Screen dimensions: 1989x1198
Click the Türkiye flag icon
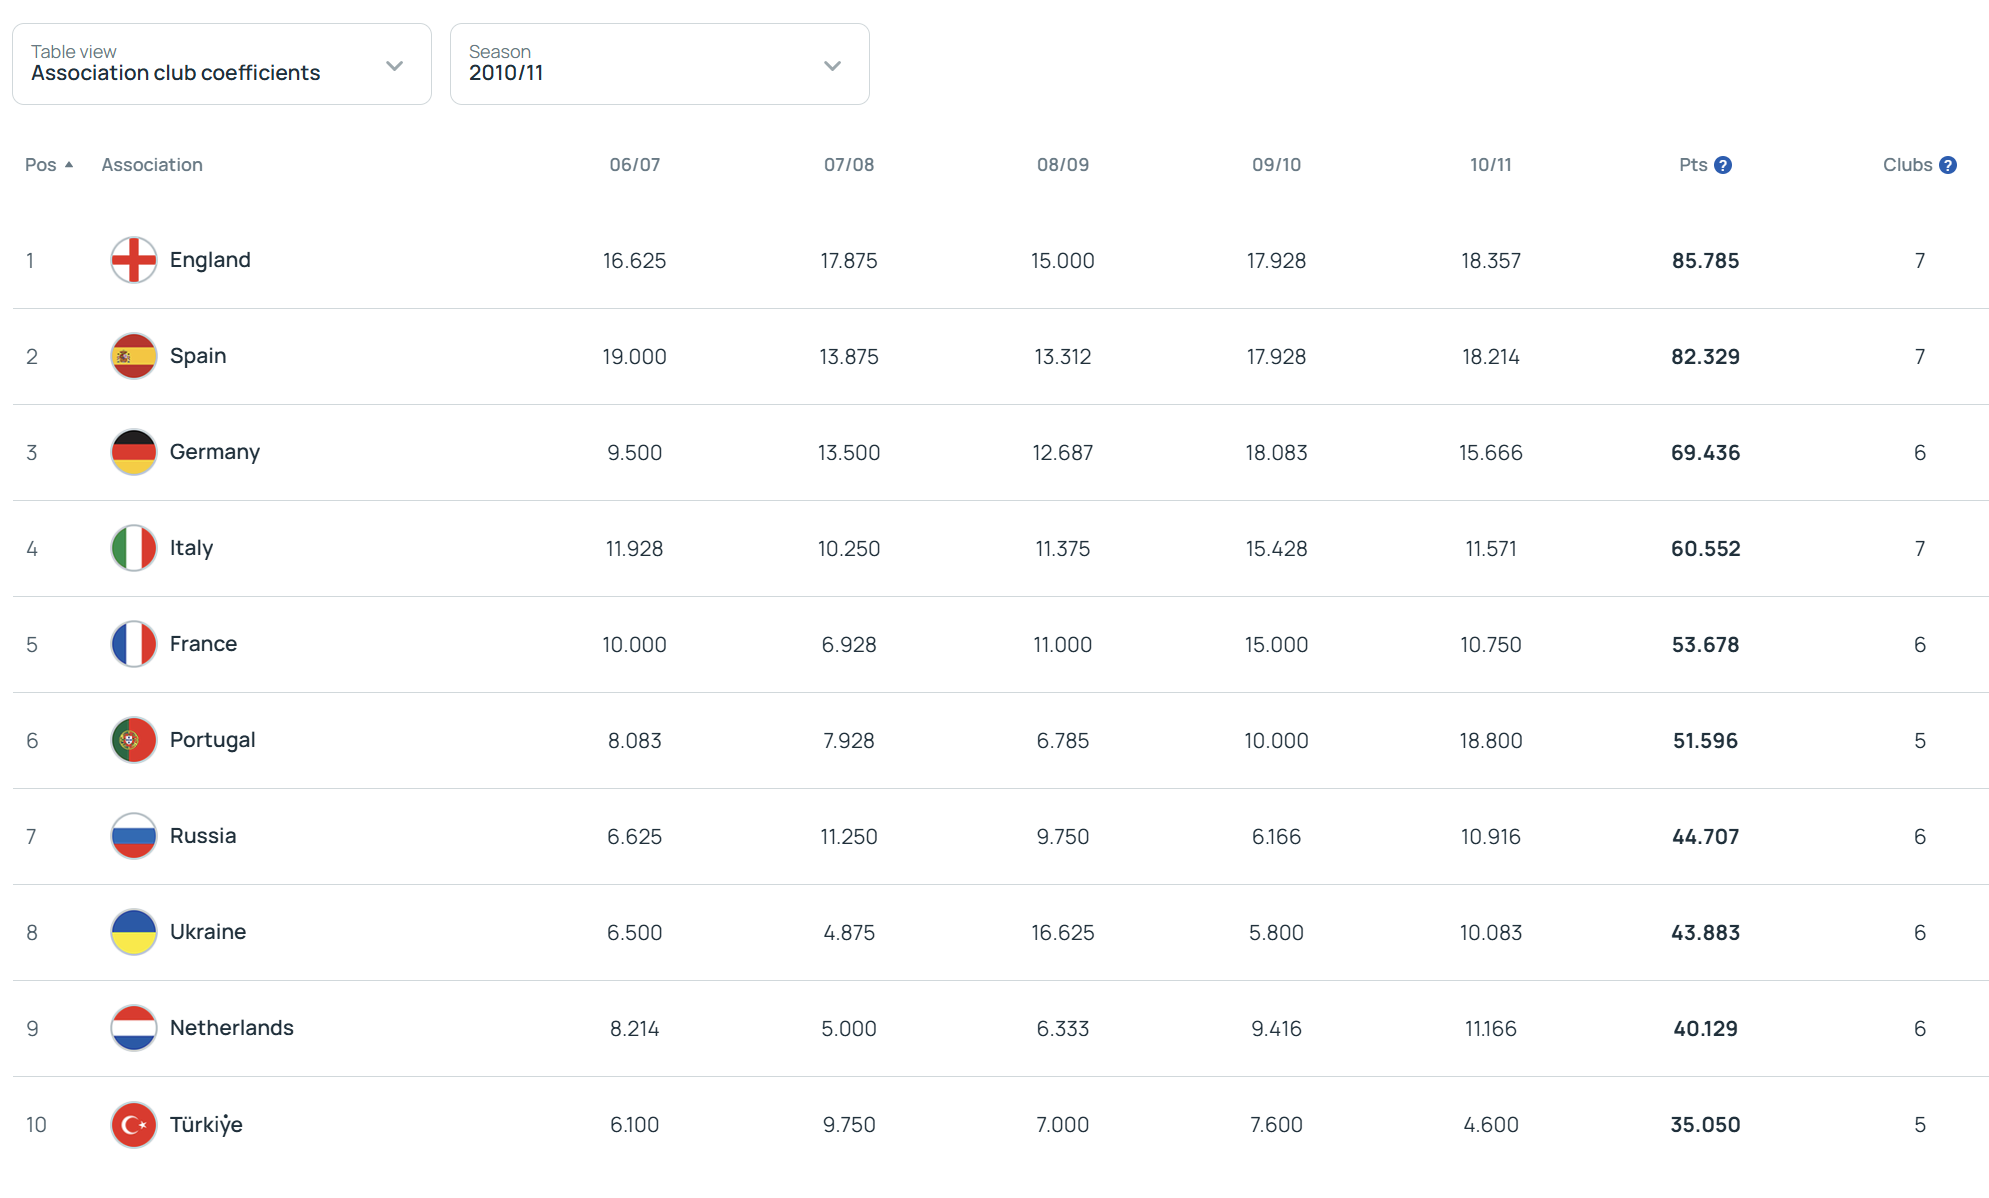(133, 1125)
